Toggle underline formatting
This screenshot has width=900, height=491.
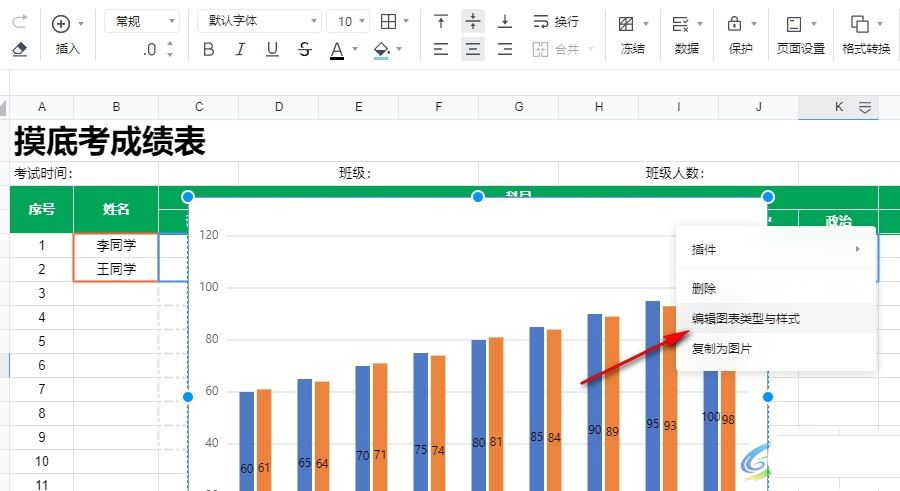[272, 49]
